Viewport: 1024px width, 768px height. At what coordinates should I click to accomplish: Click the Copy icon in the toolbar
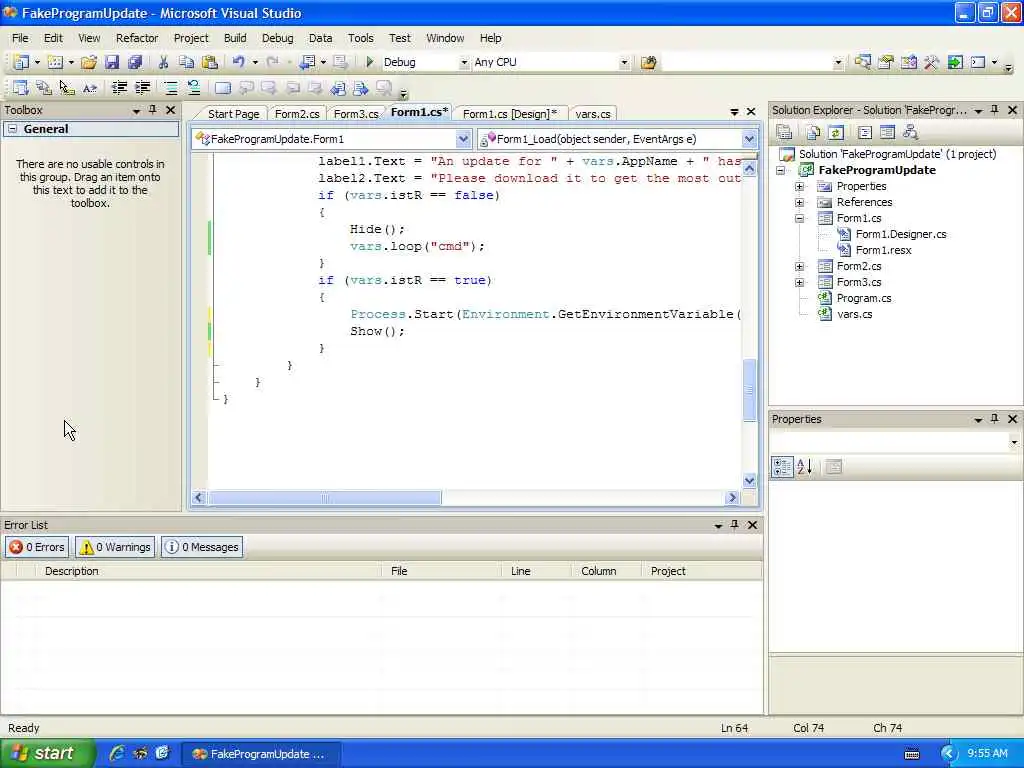[x=186, y=62]
